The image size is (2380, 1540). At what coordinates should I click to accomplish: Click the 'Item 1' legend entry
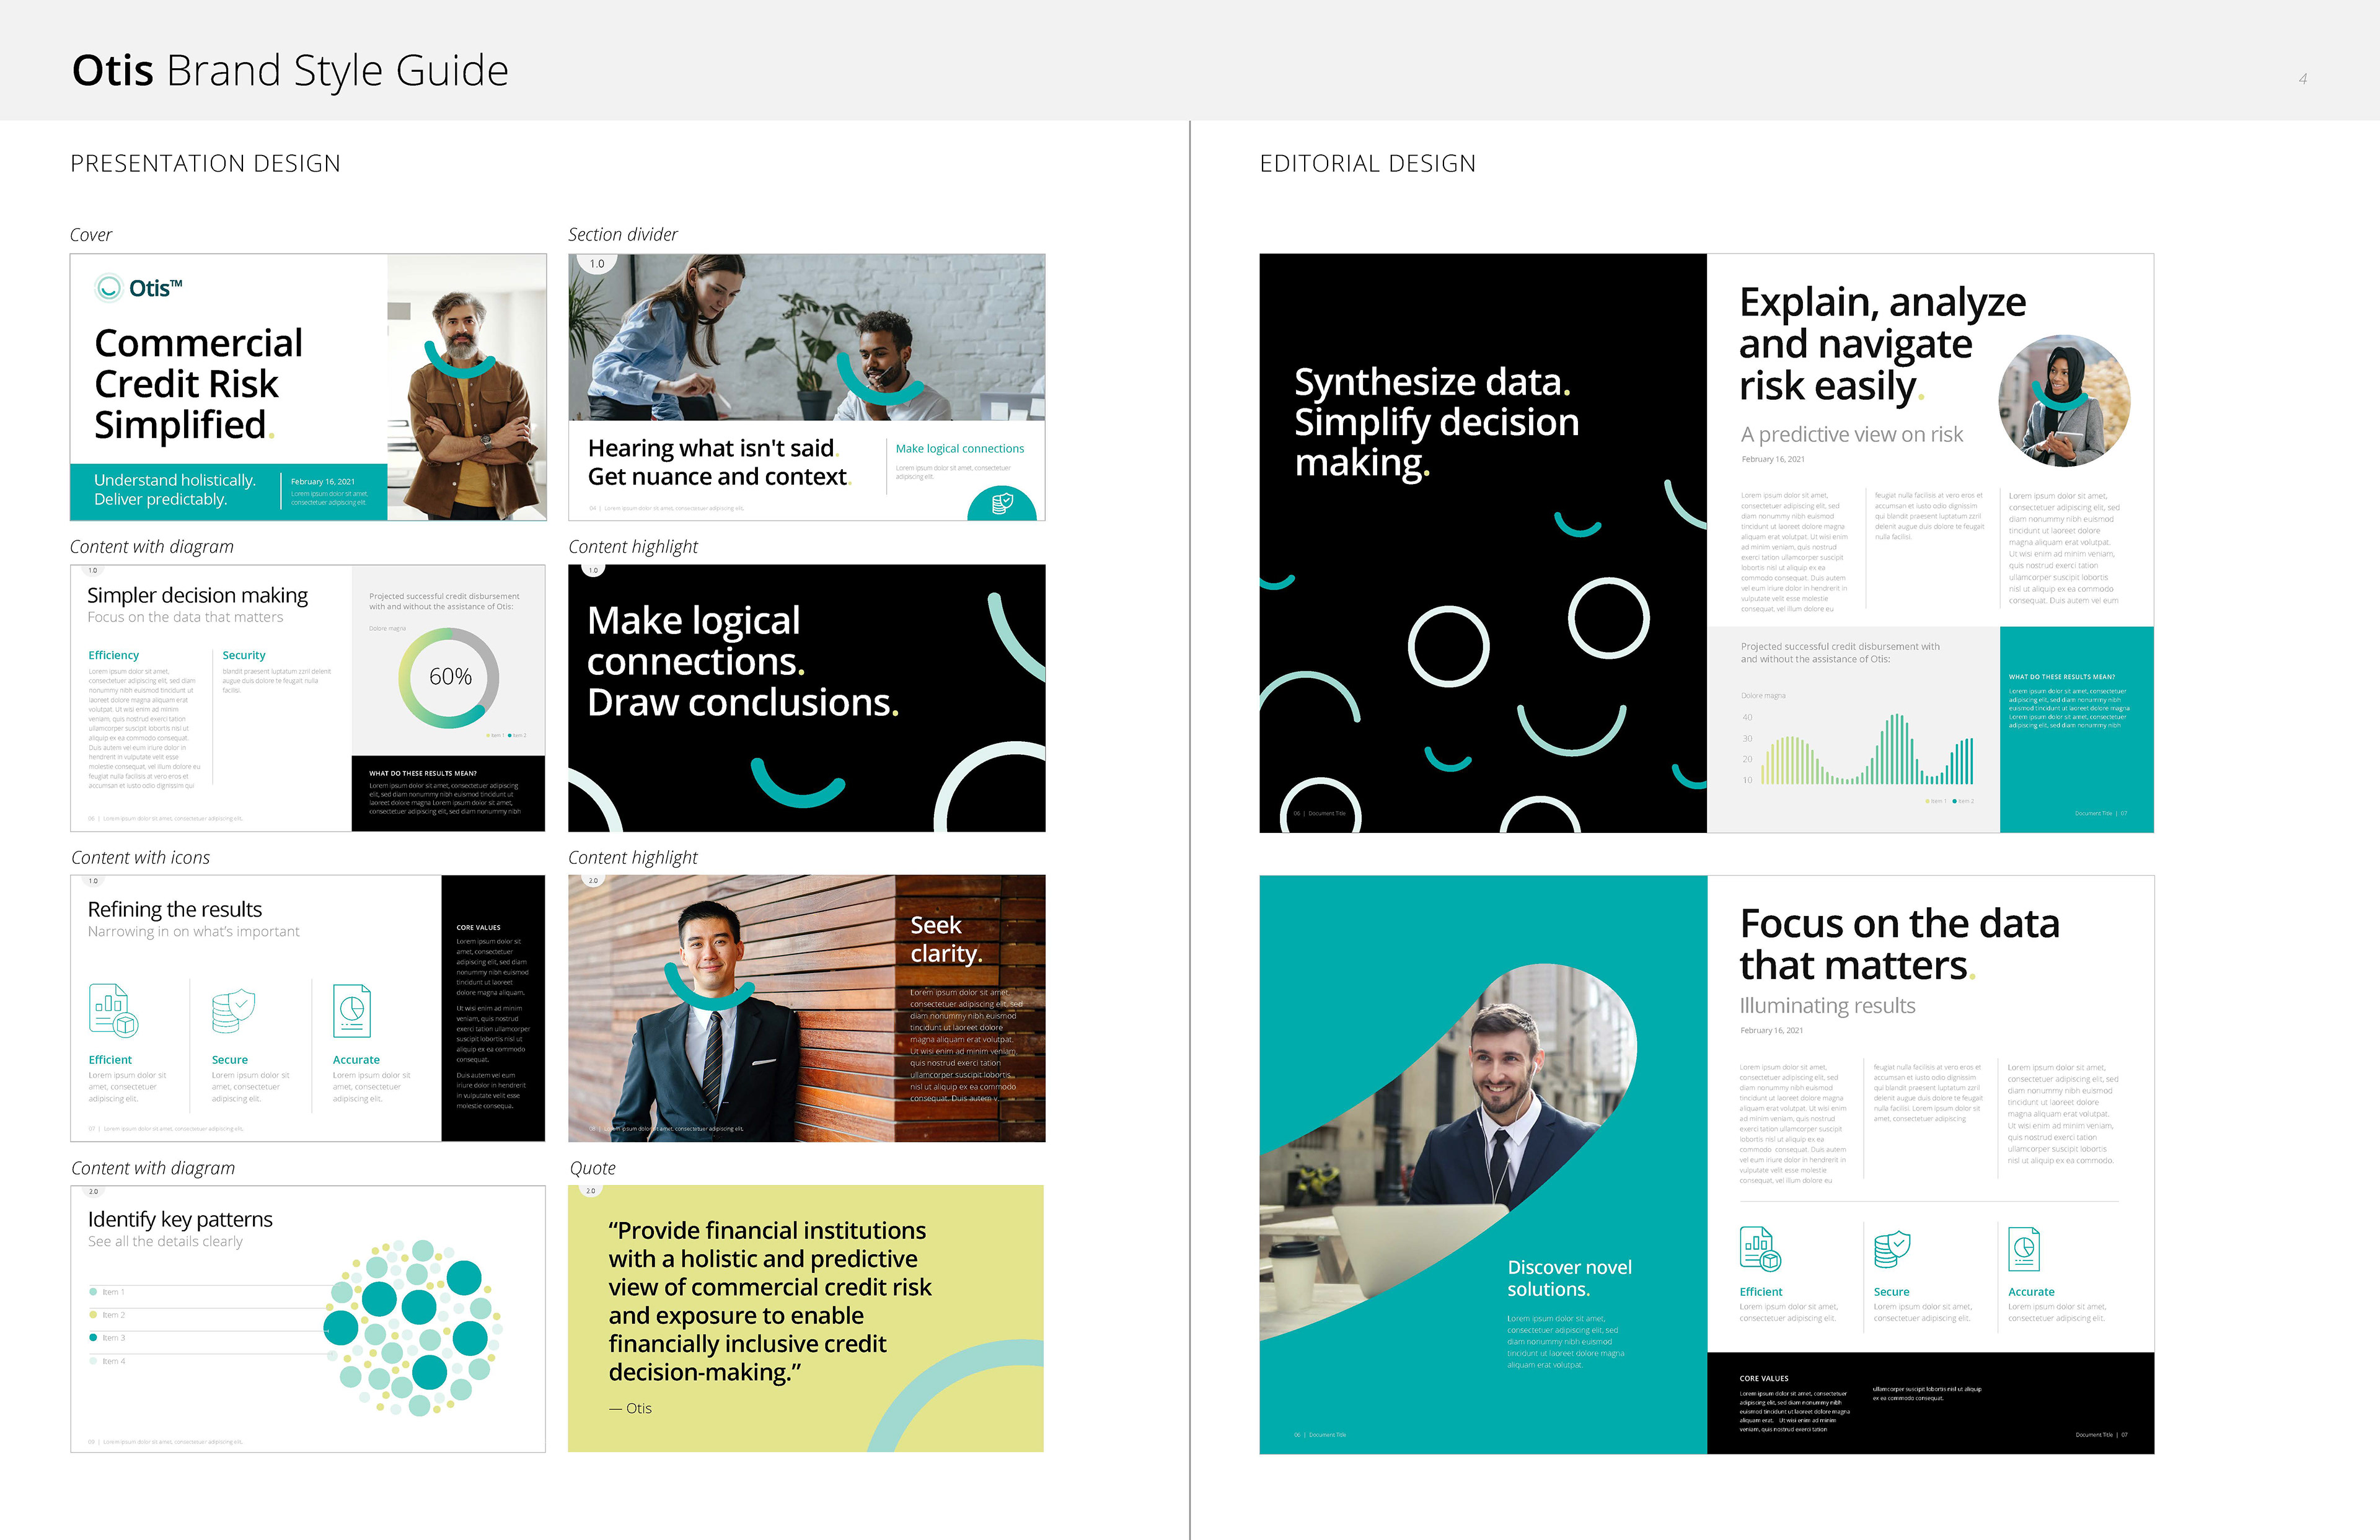click(x=107, y=1292)
